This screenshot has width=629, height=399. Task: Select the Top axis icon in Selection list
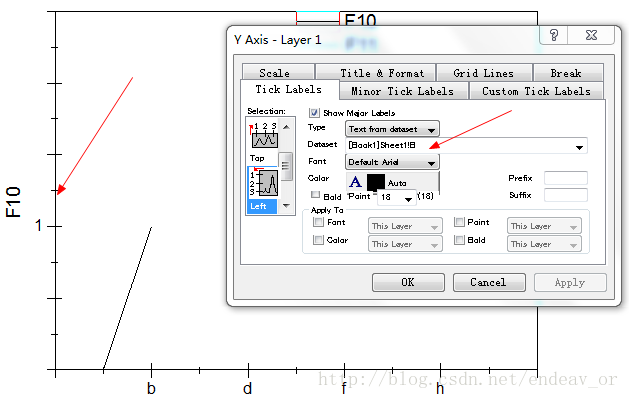pos(264,135)
